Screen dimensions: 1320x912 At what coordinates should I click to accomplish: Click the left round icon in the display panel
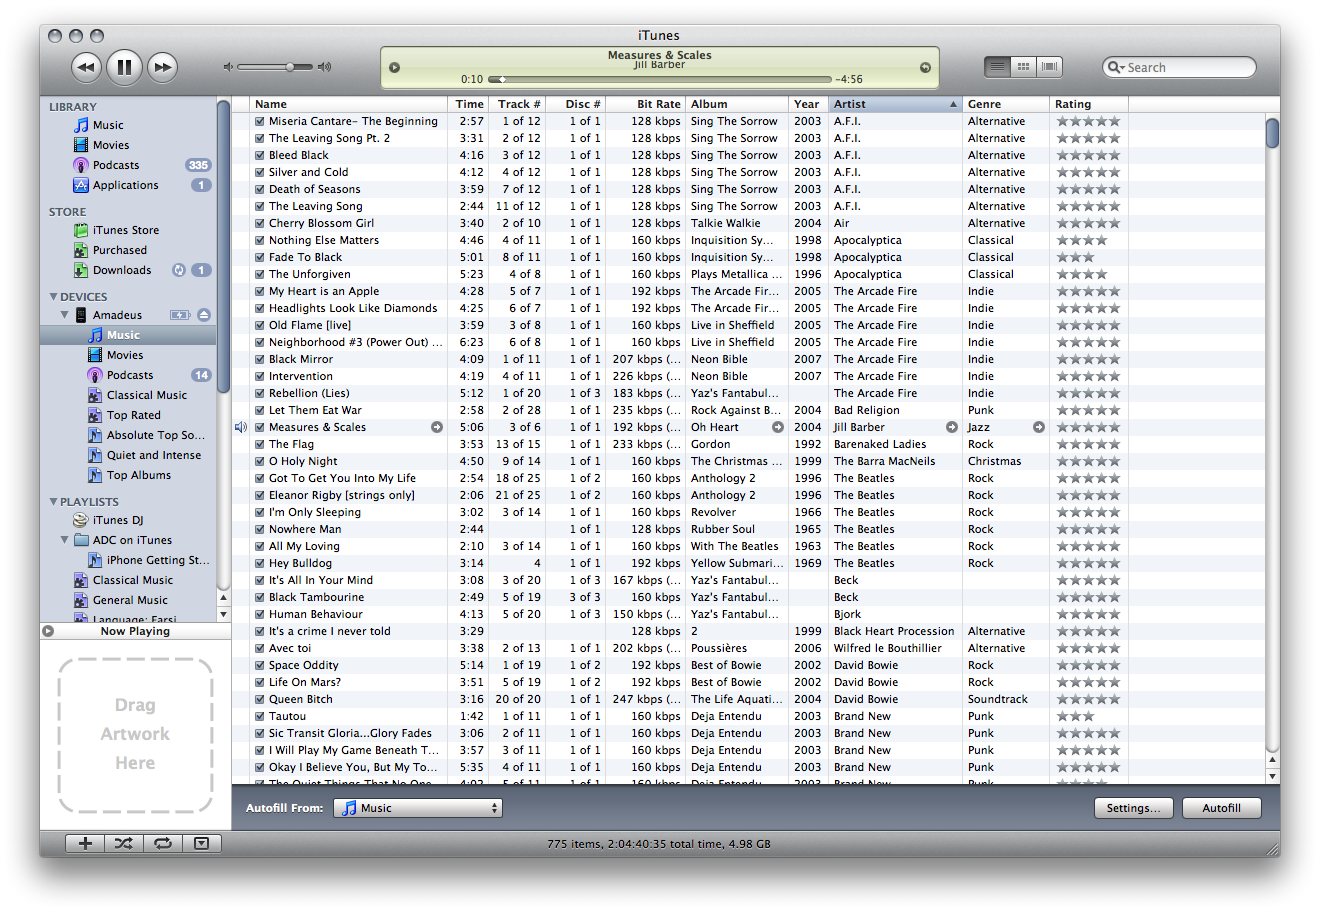pyautogui.click(x=394, y=68)
